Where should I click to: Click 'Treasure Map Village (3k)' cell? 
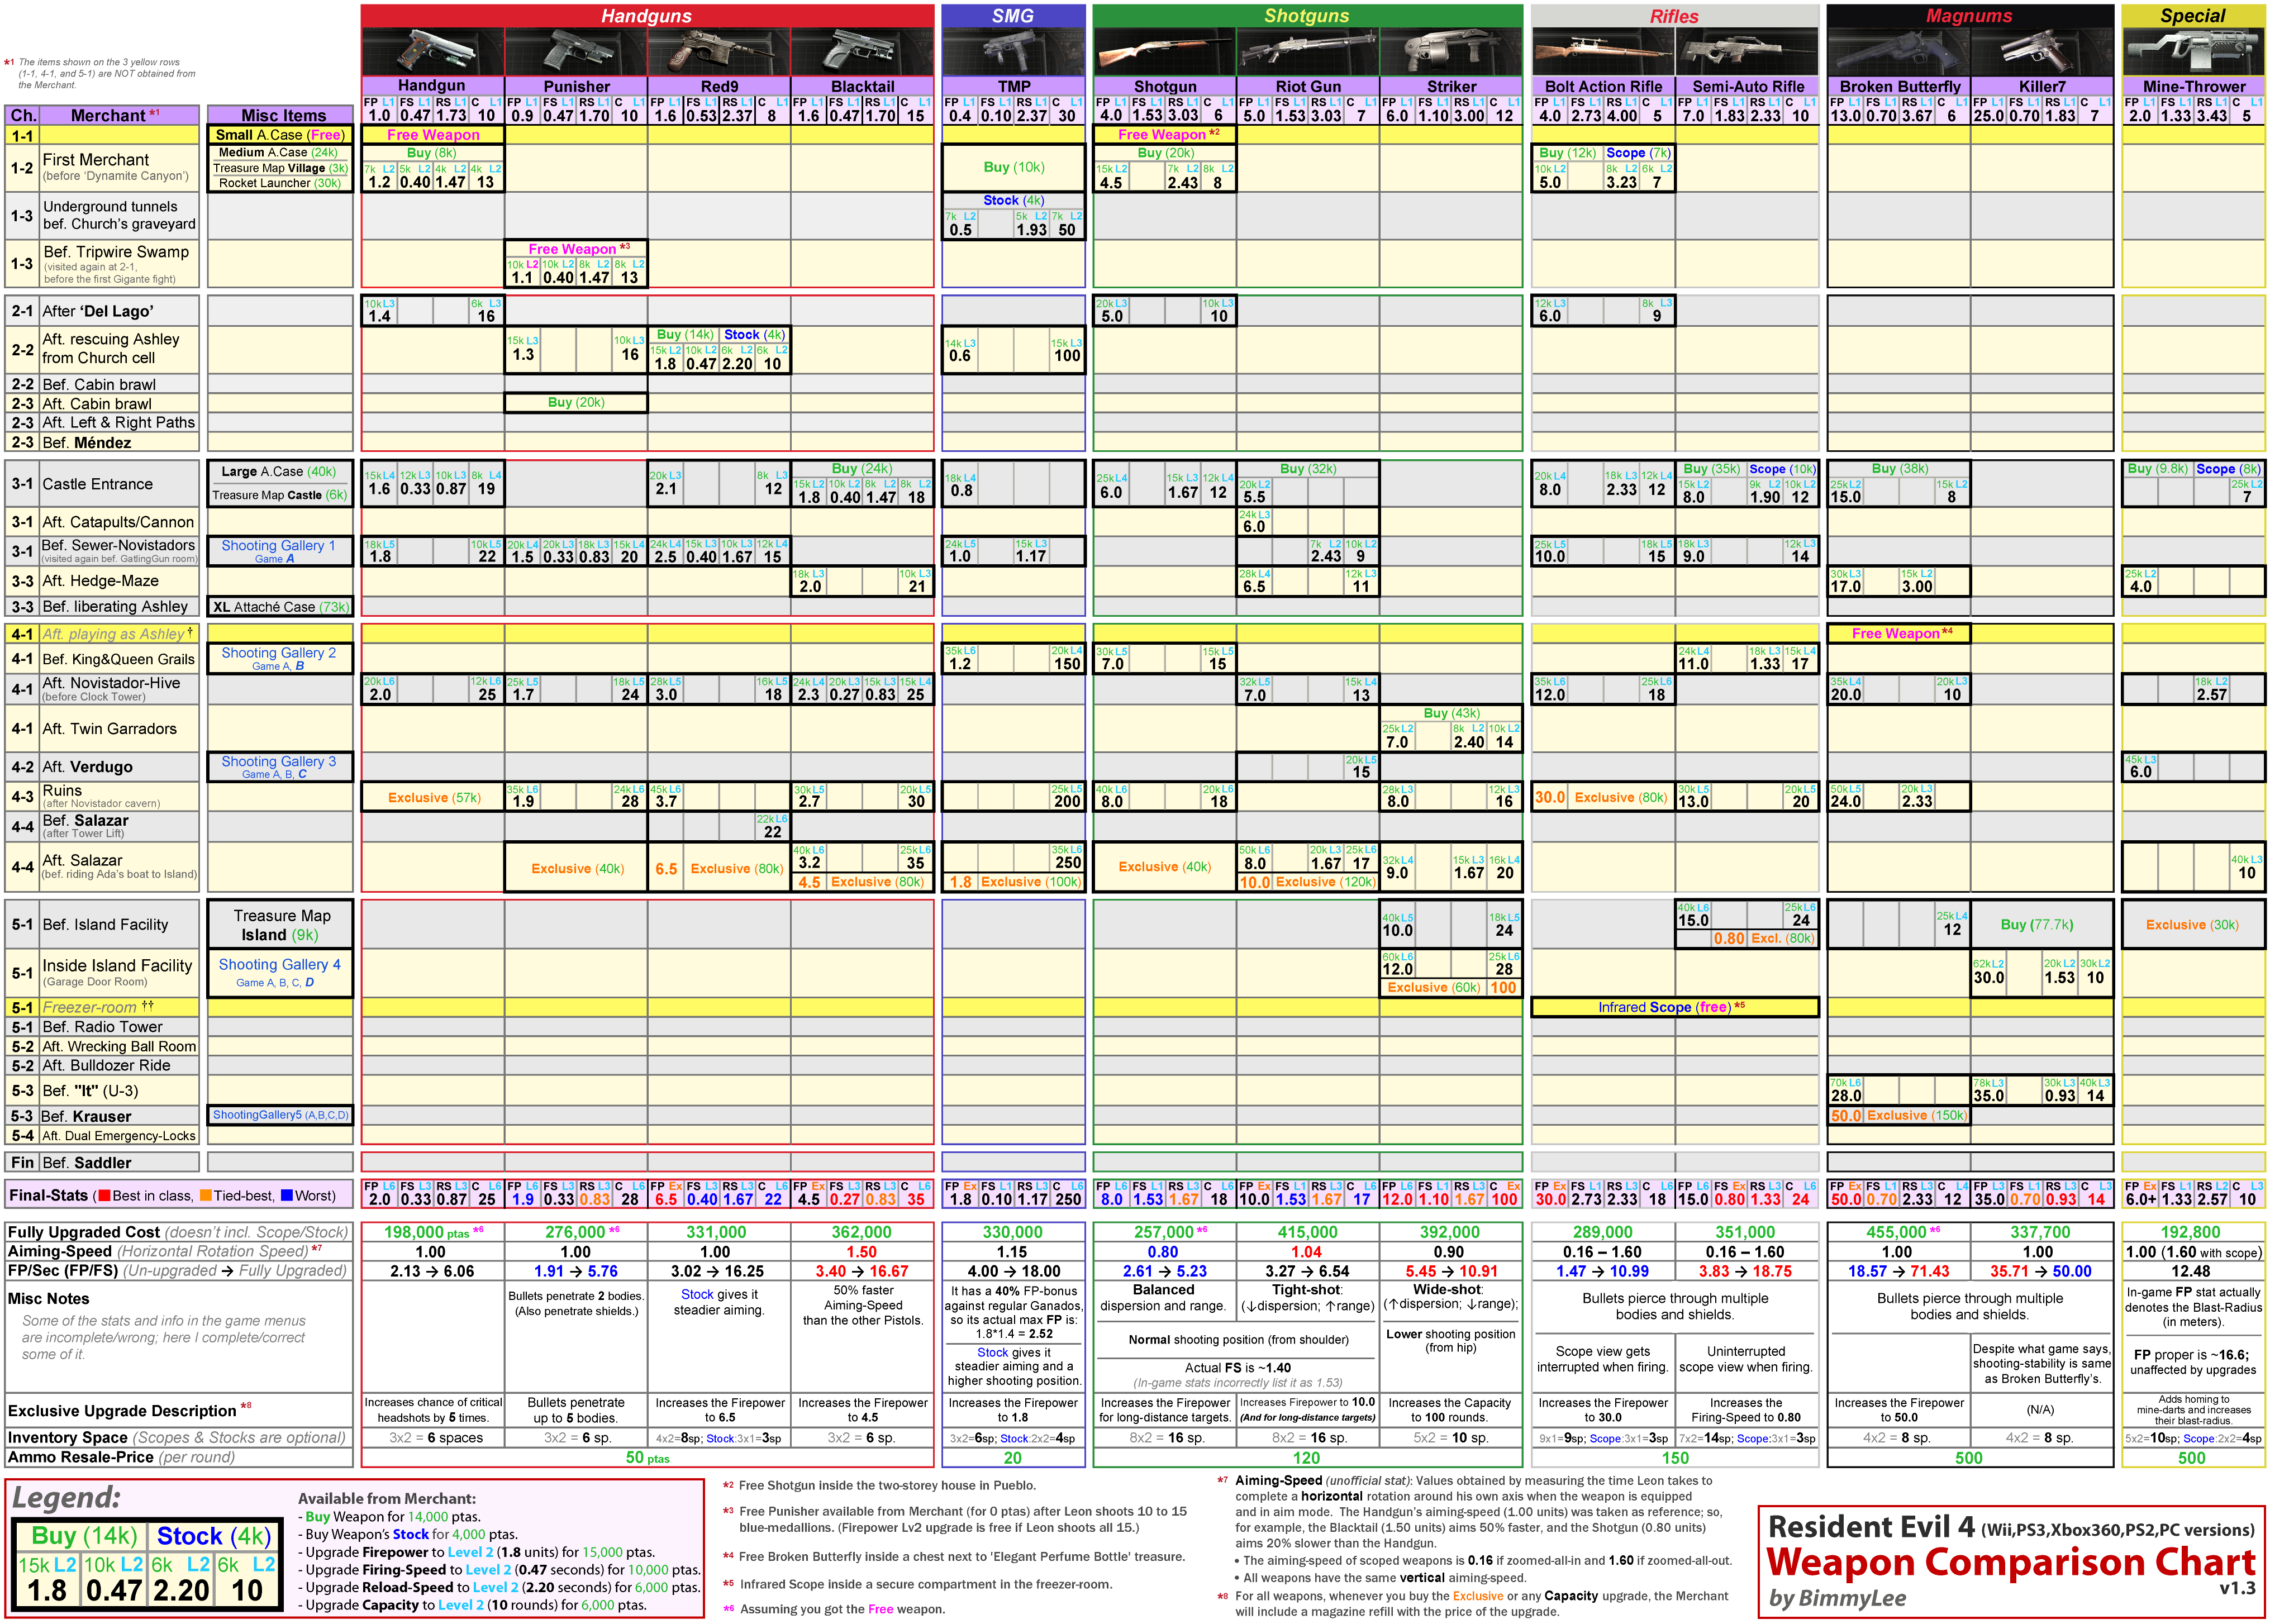point(280,168)
